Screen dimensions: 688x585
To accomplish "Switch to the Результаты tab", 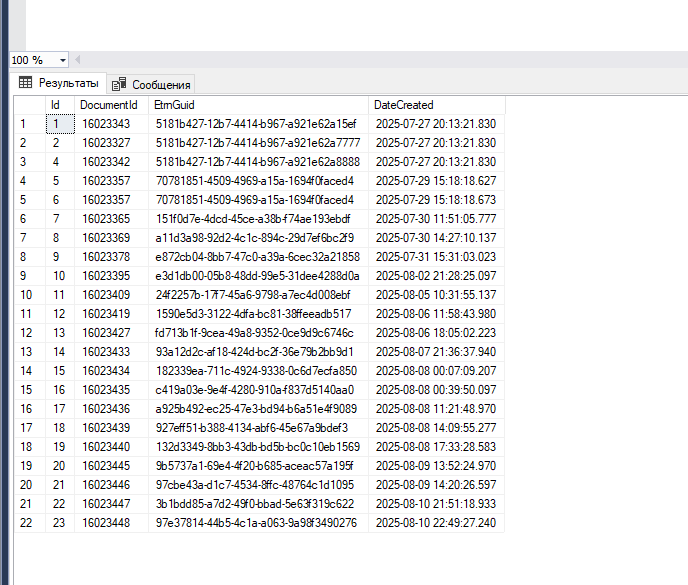I will pos(59,83).
